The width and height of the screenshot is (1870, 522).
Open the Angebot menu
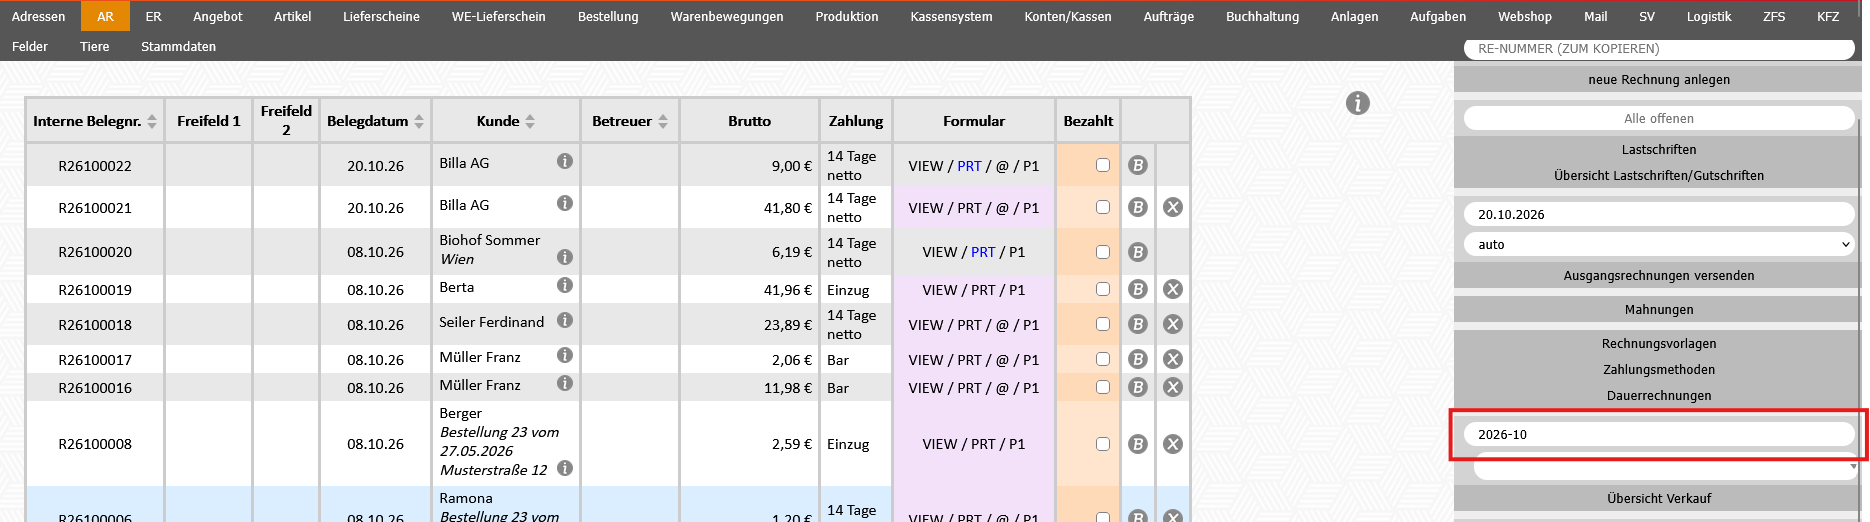click(218, 16)
